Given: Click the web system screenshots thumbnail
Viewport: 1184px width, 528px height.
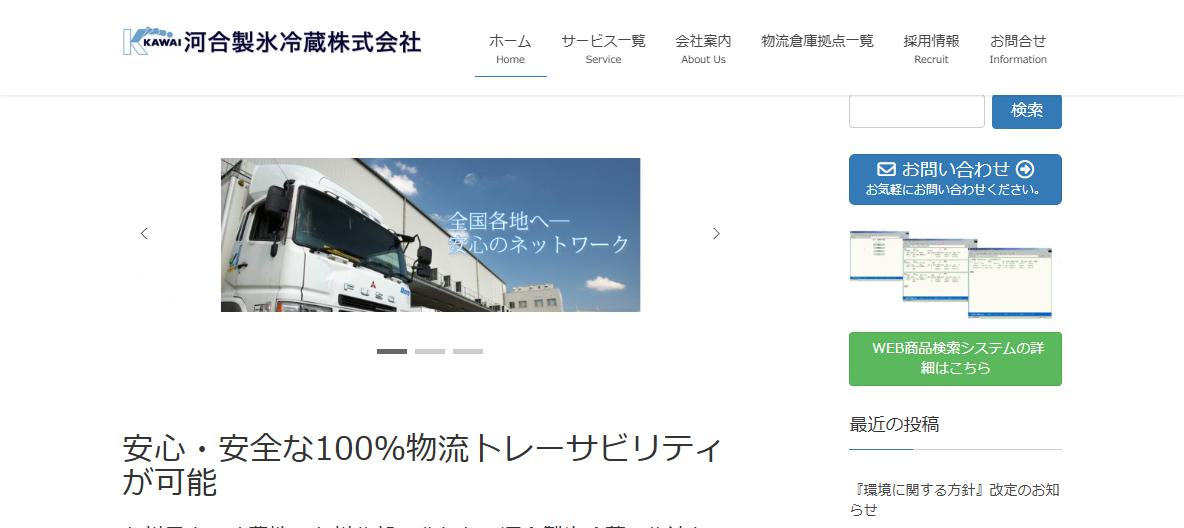Looking at the screenshot, I should 951,273.
